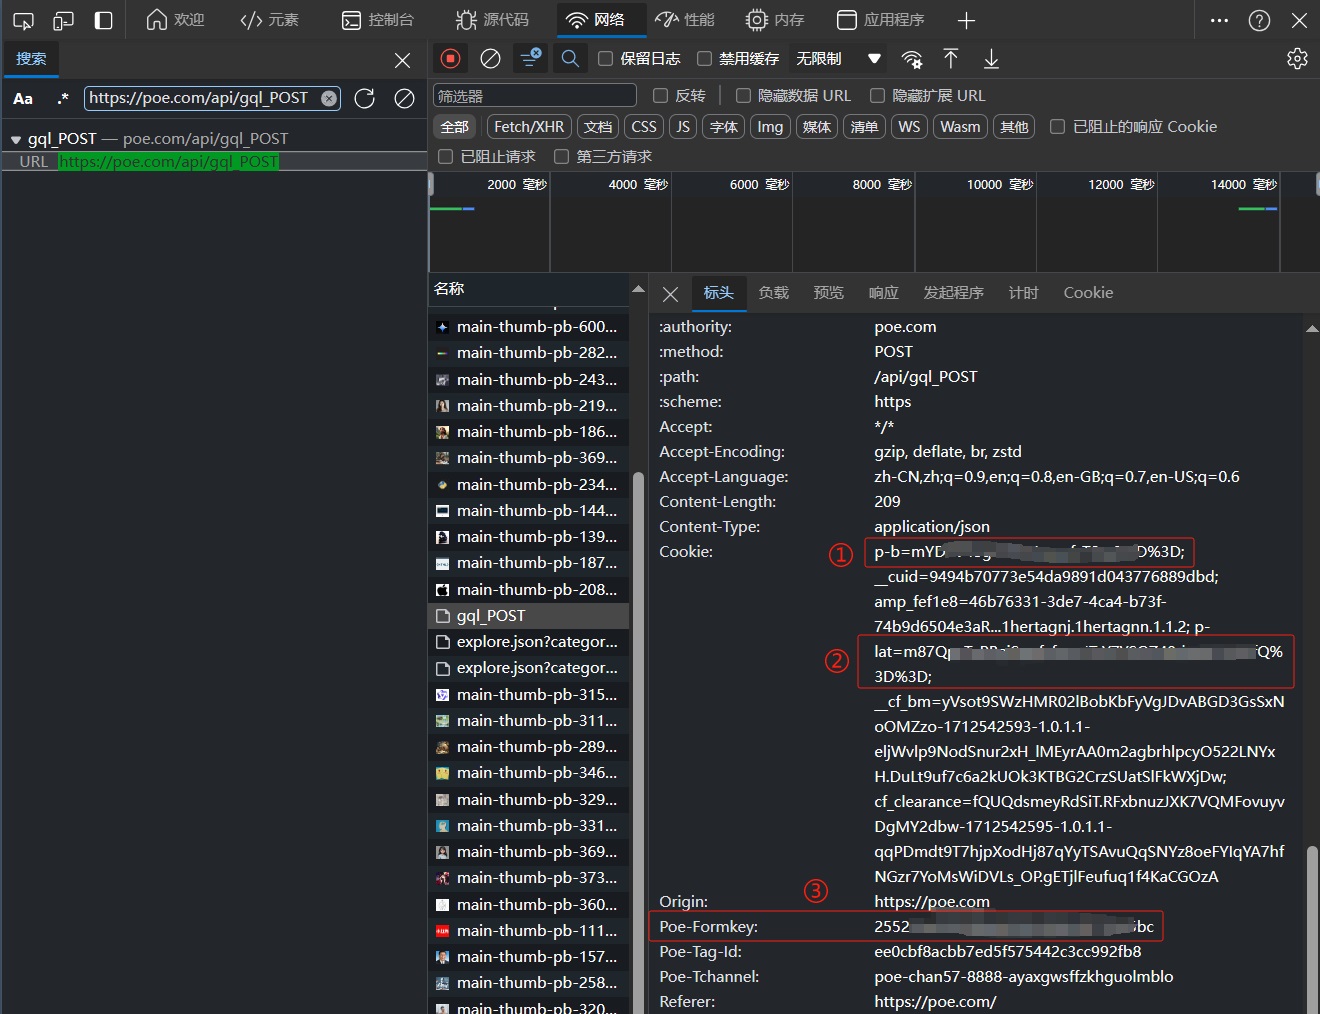Filter by CSS requests
Viewport: 1320px width, 1014px height.
click(x=644, y=127)
